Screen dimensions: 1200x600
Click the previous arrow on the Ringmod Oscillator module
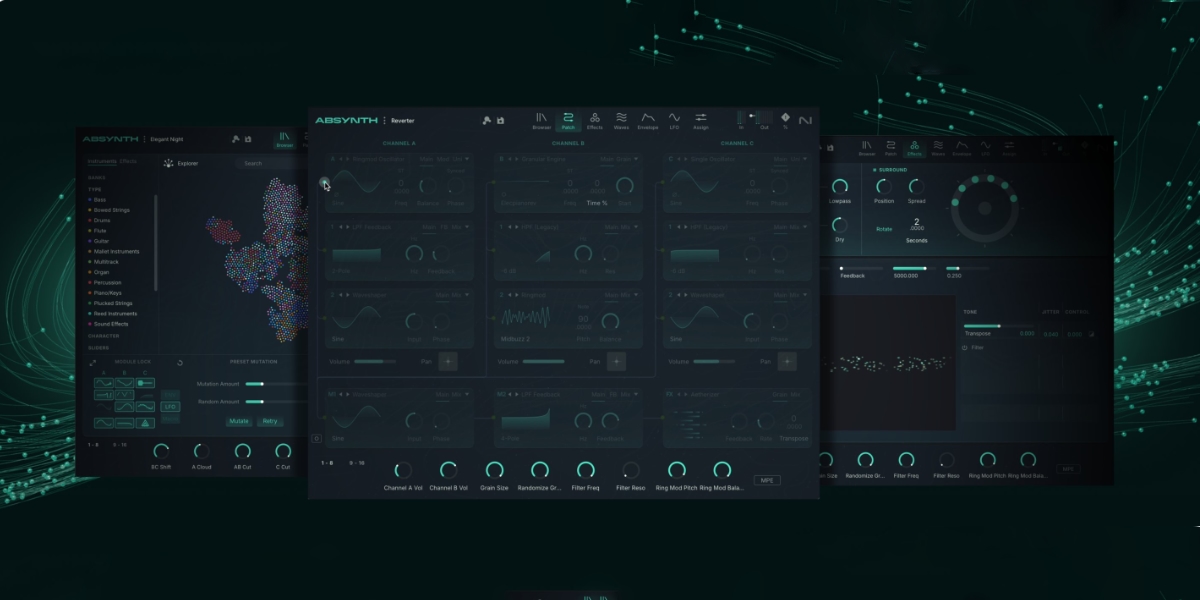pyautogui.click(x=341, y=159)
